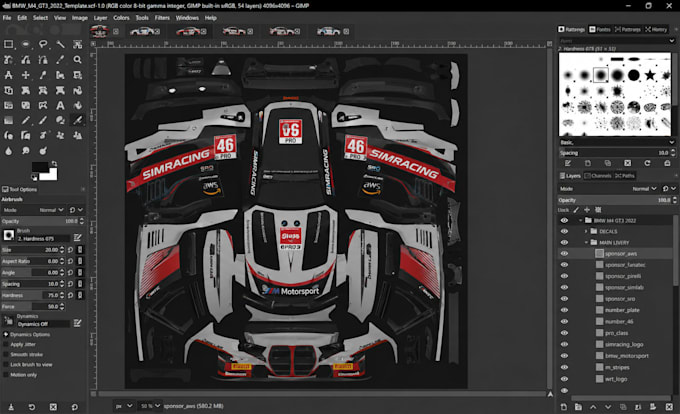Select the Blur/Sharpen droplet tool
680x414 pixels.
[8, 151]
